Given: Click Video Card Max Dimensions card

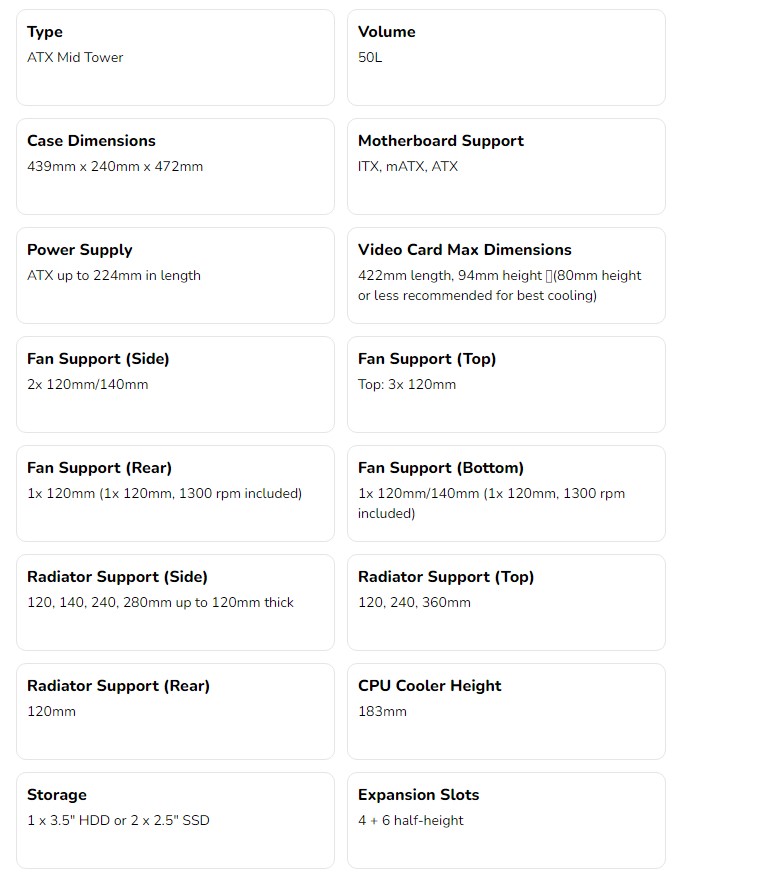Looking at the screenshot, I should [506, 276].
